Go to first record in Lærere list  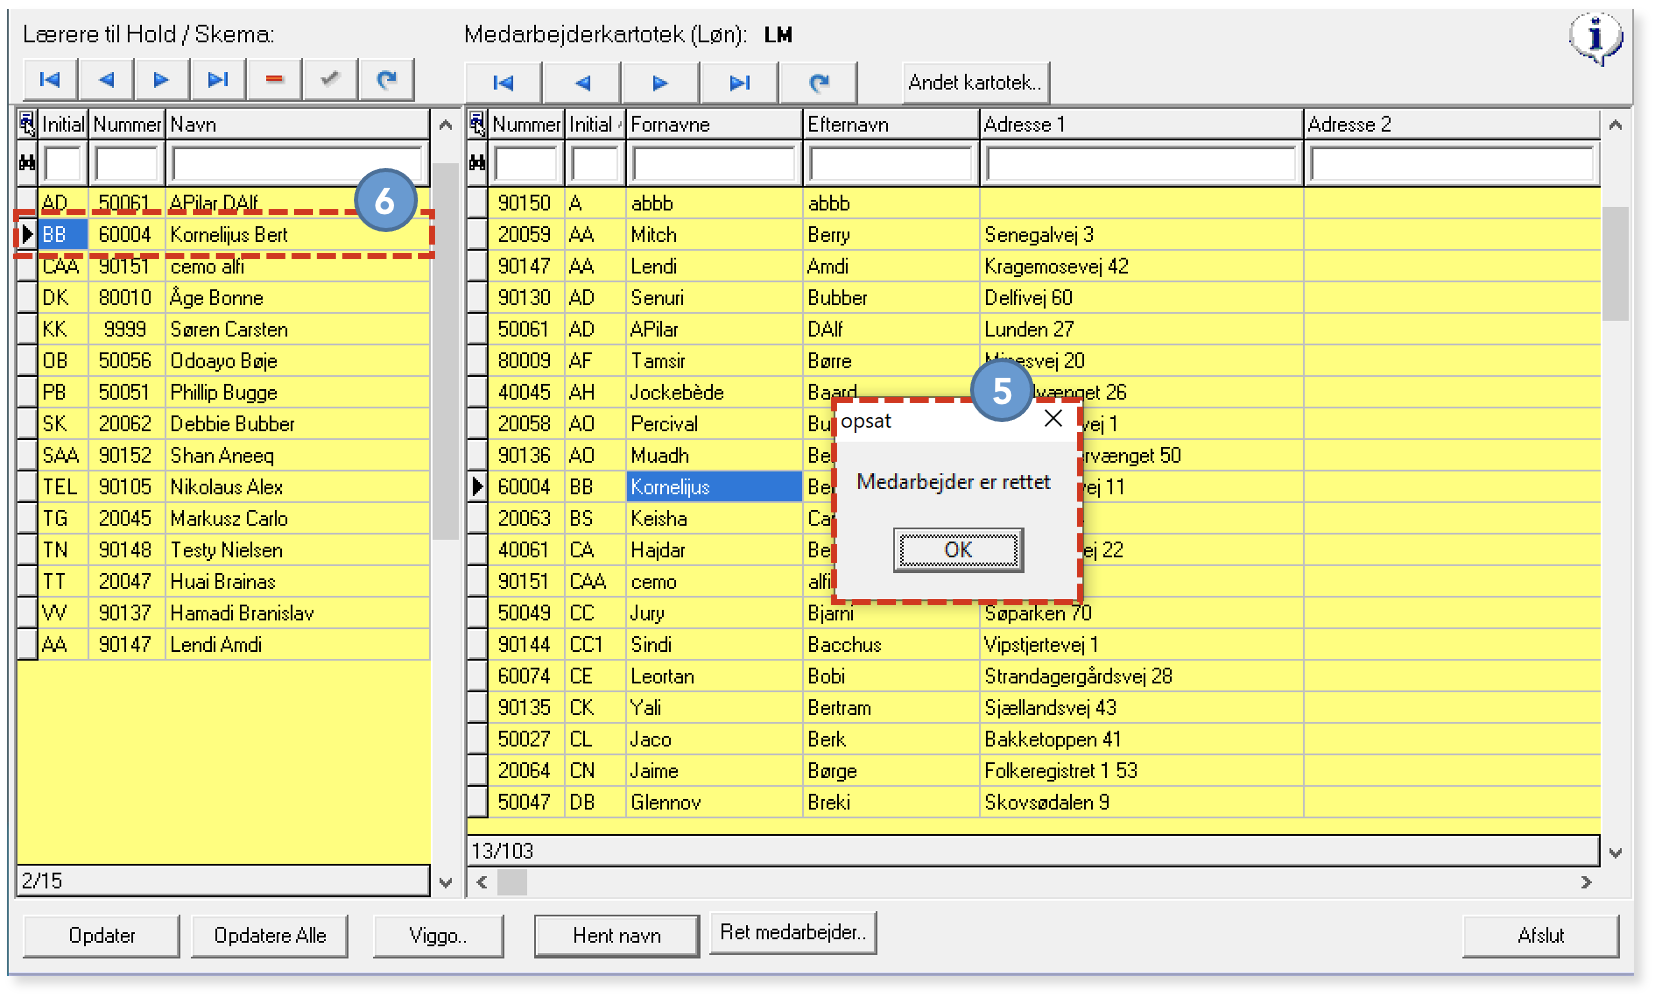click(x=50, y=80)
